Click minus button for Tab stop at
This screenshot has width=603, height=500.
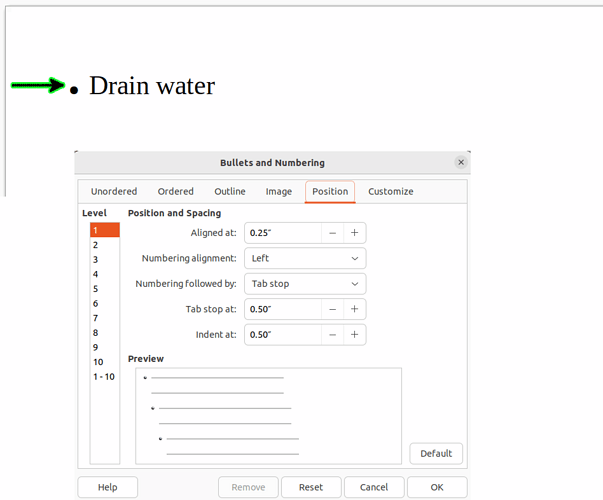332,309
